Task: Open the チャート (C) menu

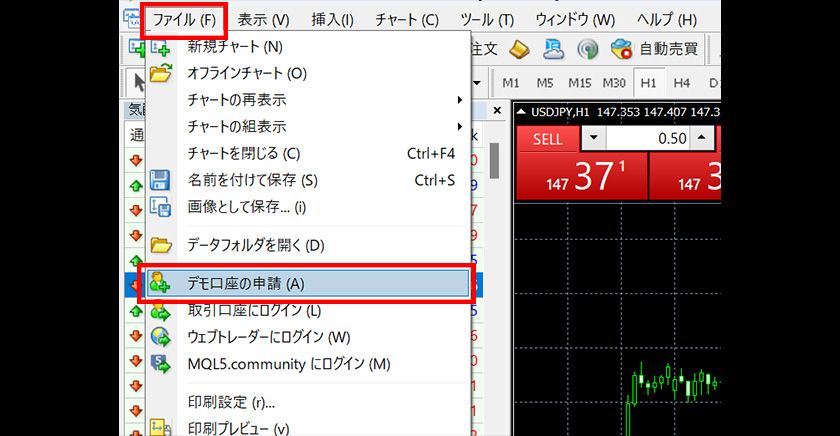Action: pyautogui.click(x=407, y=20)
